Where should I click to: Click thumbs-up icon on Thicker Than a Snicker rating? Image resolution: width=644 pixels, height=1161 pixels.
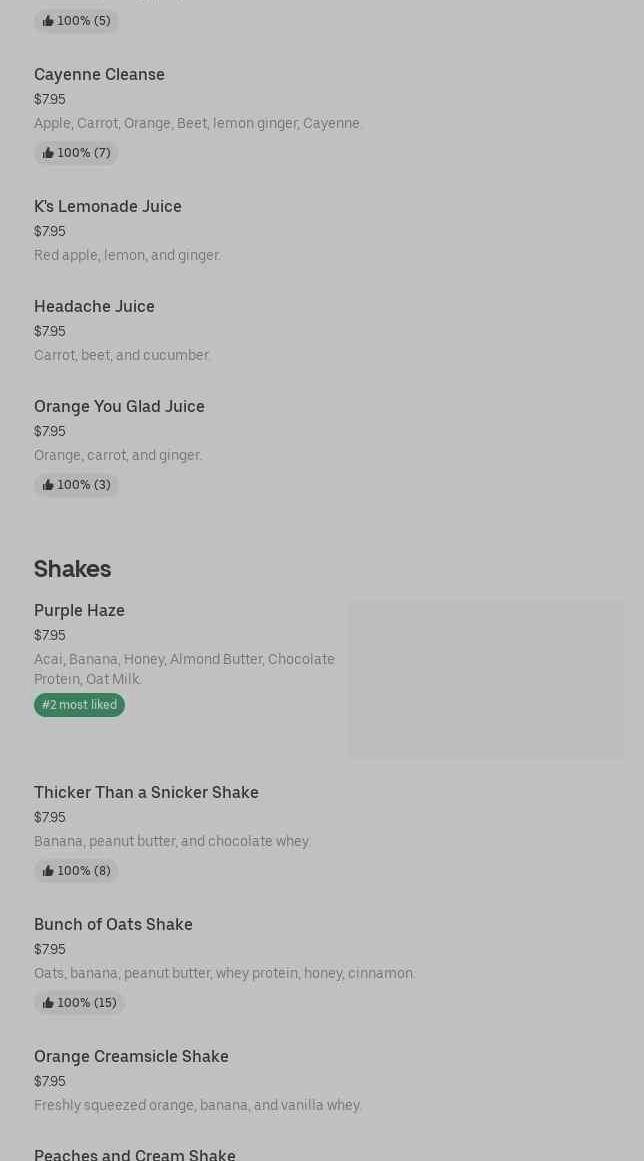48,871
